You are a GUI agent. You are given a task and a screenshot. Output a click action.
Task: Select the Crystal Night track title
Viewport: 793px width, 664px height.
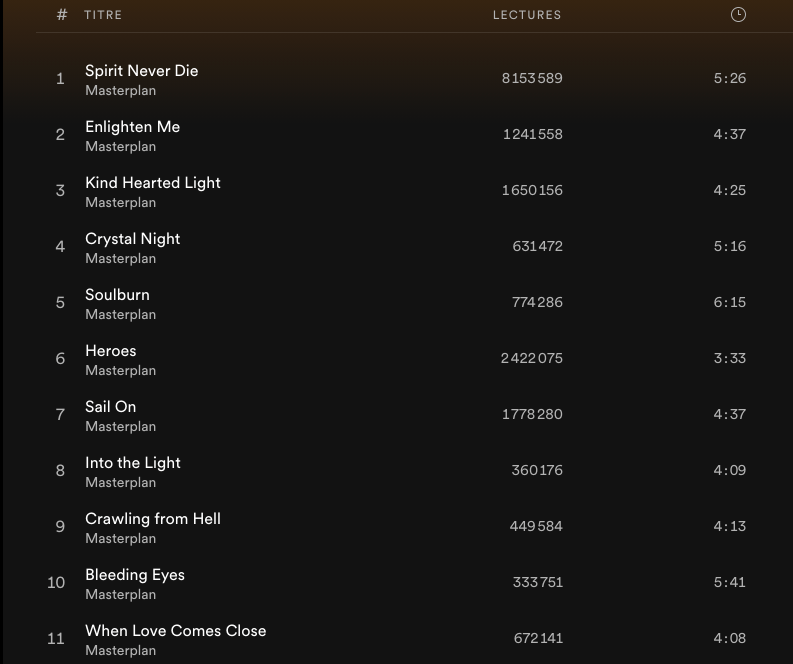click(132, 239)
